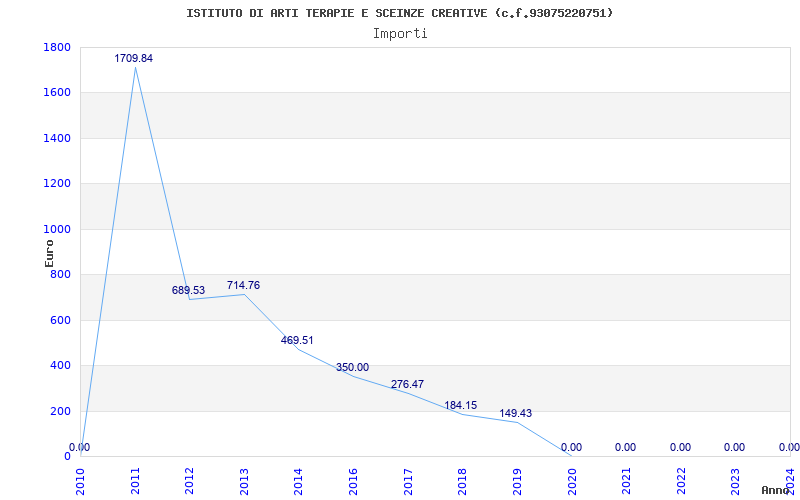Select the 2013 year label on x-axis
Screen dimensions: 800x500
244,481
